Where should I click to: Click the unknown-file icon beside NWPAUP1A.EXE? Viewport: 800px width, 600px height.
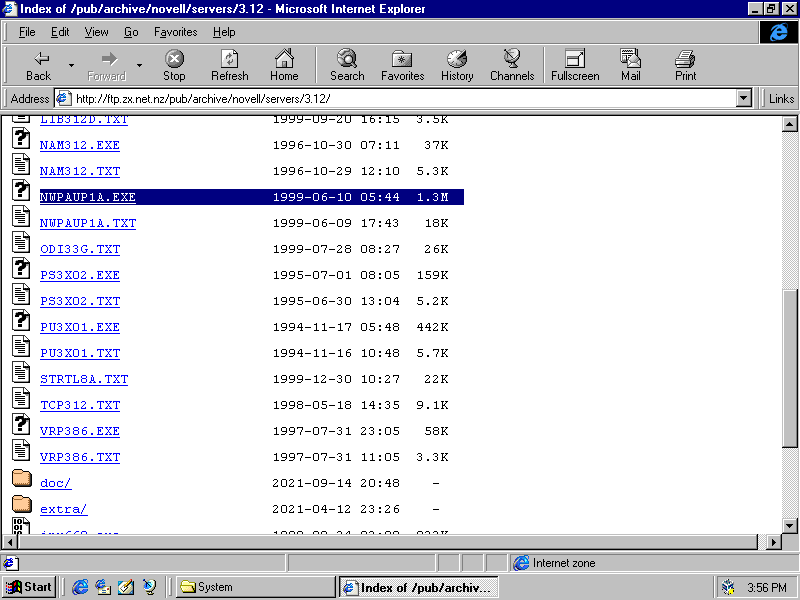[x=21, y=190]
